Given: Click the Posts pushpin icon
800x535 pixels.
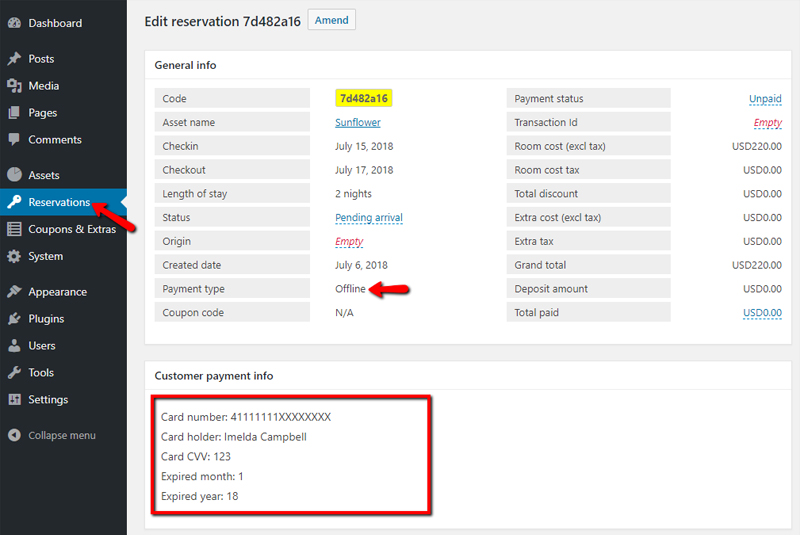Looking at the screenshot, I should click(14, 59).
